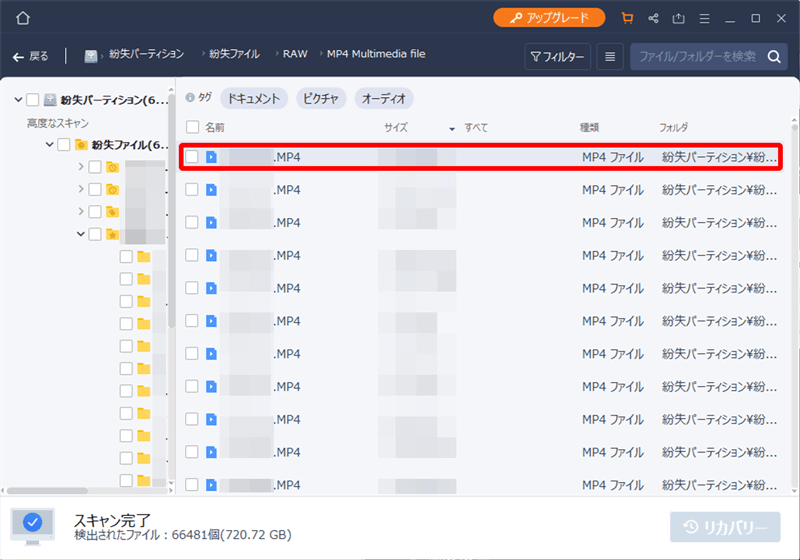Filter by the ドキュメント tag
Image resolution: width=800 pixels, height=560 pixels.
click(254, 98)
